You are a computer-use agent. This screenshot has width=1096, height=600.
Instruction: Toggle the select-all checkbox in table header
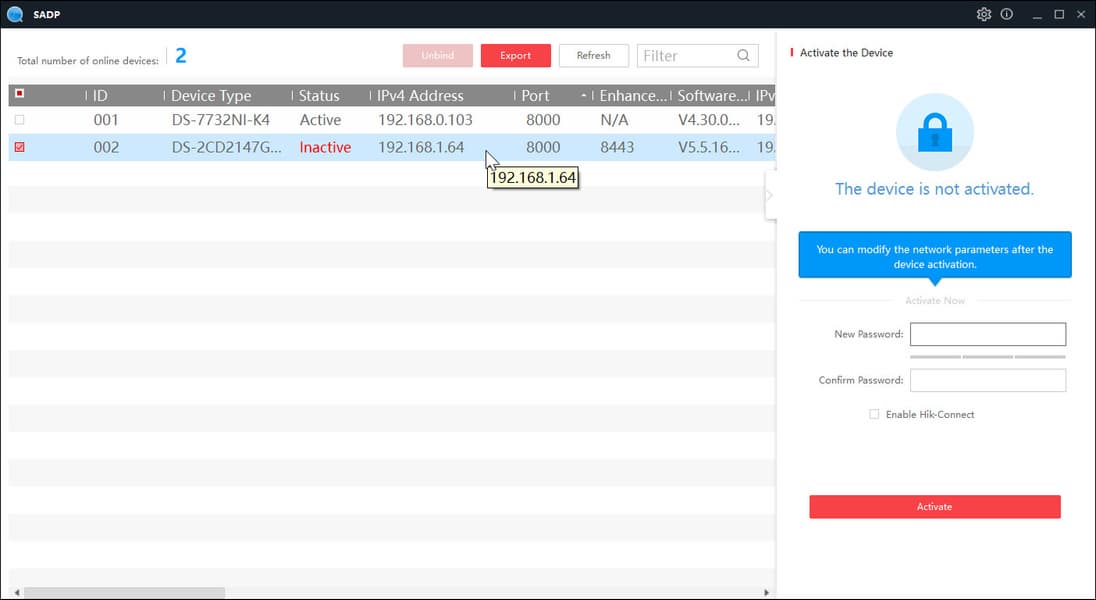(x=20, y=94)
